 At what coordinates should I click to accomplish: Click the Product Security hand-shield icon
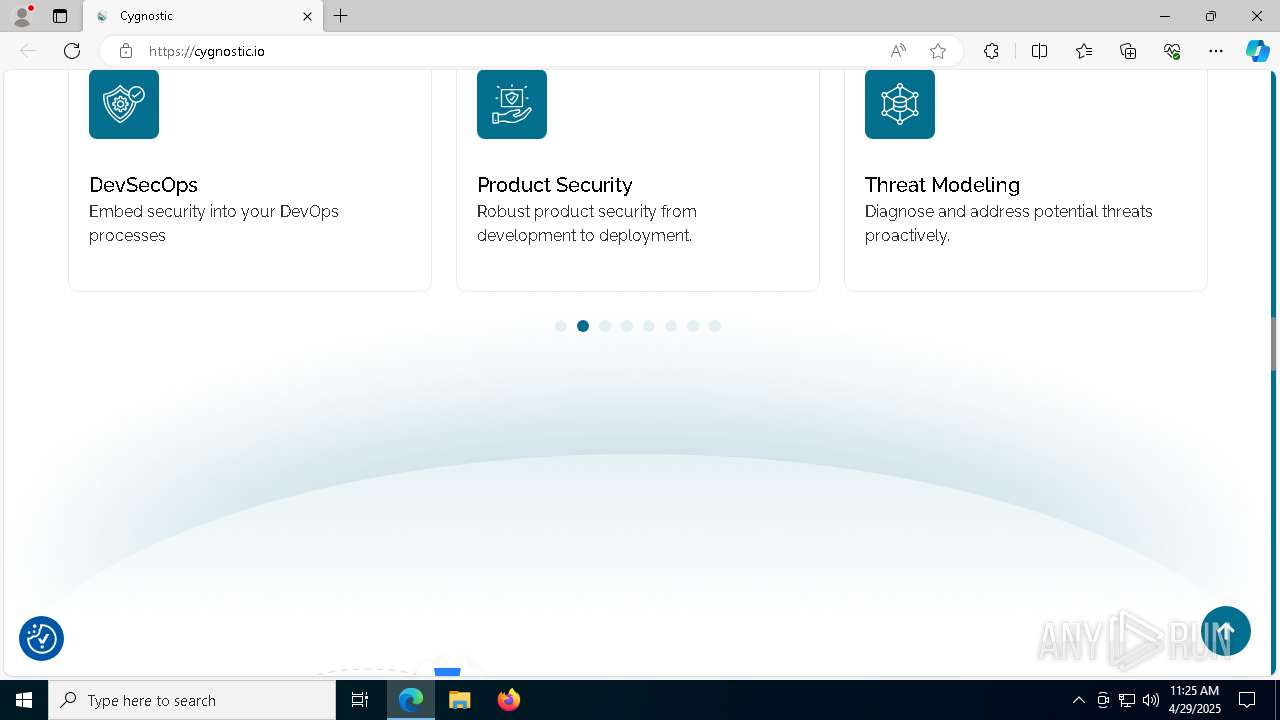(x=512, y=104)
